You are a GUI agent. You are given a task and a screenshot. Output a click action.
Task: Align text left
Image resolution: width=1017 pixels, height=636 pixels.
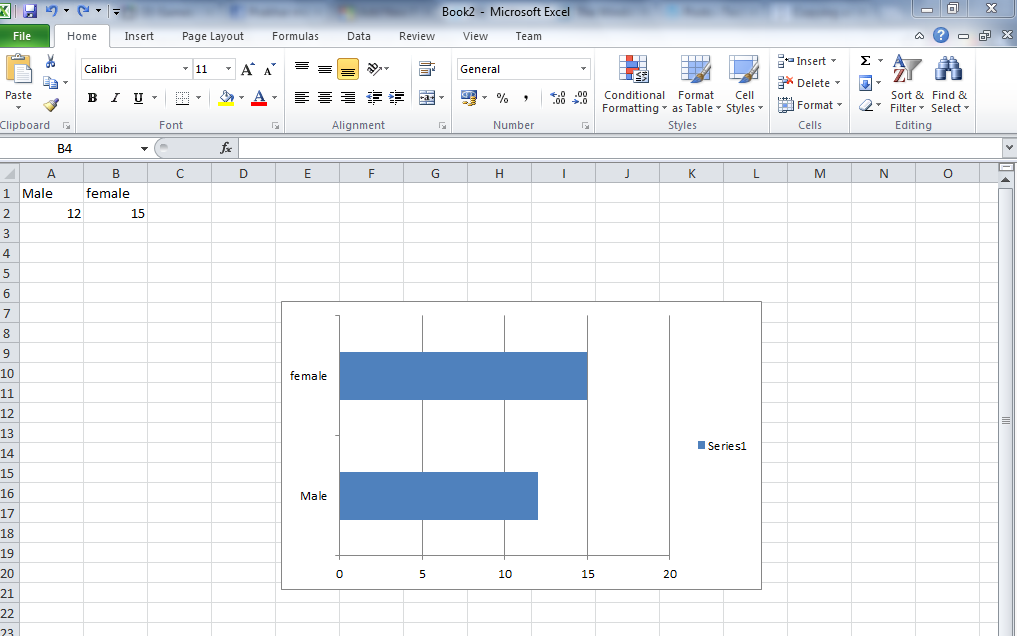point(302,98)
